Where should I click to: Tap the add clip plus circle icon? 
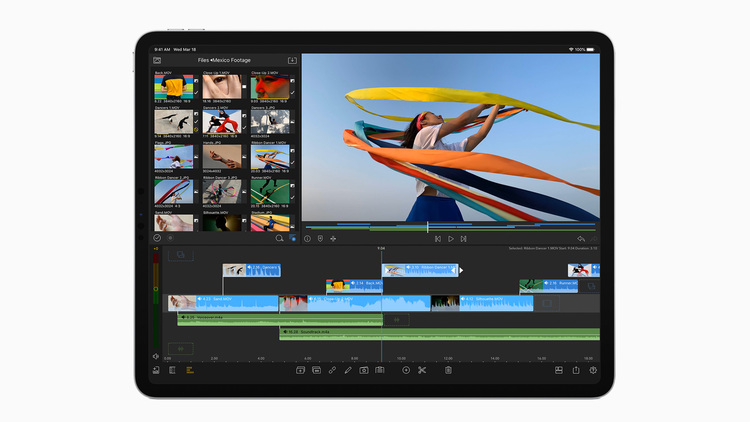tap(406, 370)
